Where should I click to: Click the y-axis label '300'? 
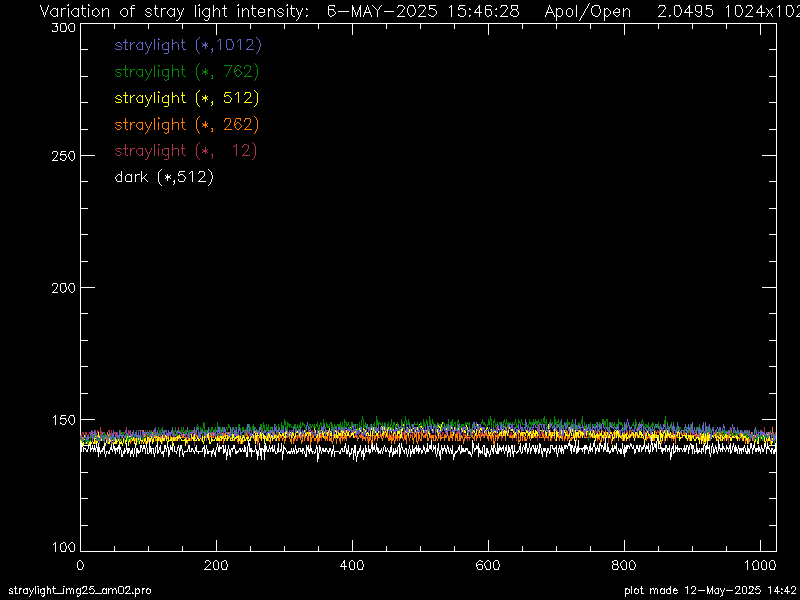click(64, 28)
